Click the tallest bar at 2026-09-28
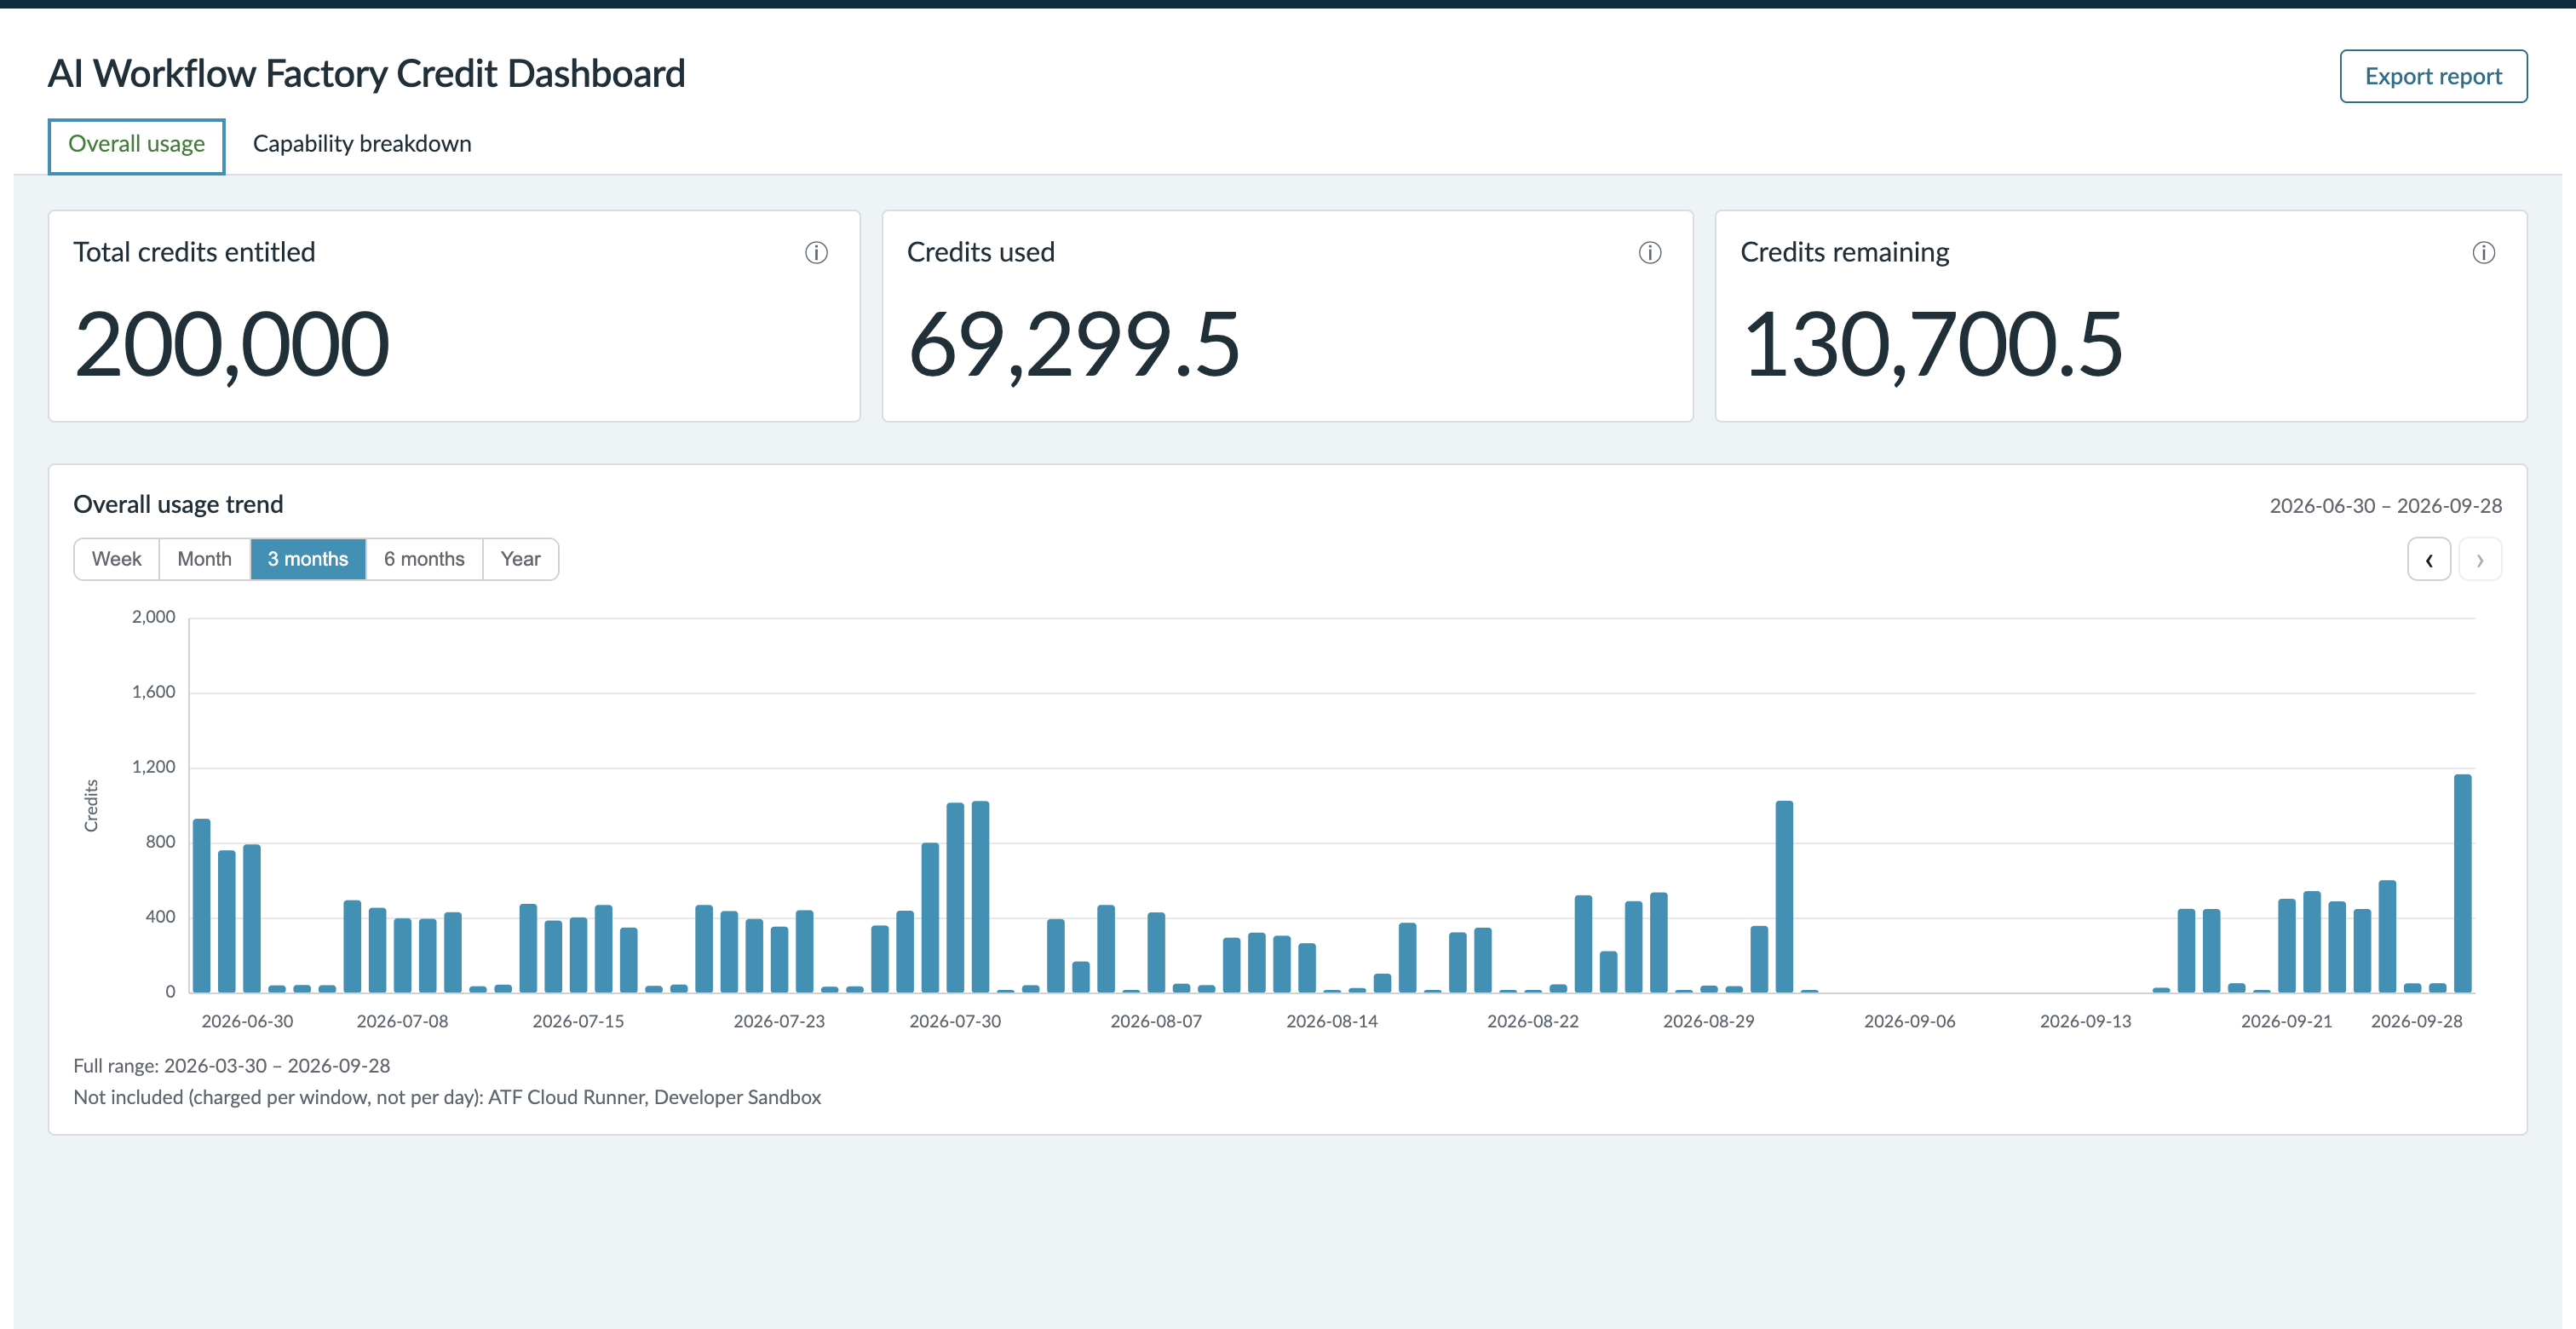This screenshot has height=1329, width=2576. pyautogui.click(x=2461, y=883)
